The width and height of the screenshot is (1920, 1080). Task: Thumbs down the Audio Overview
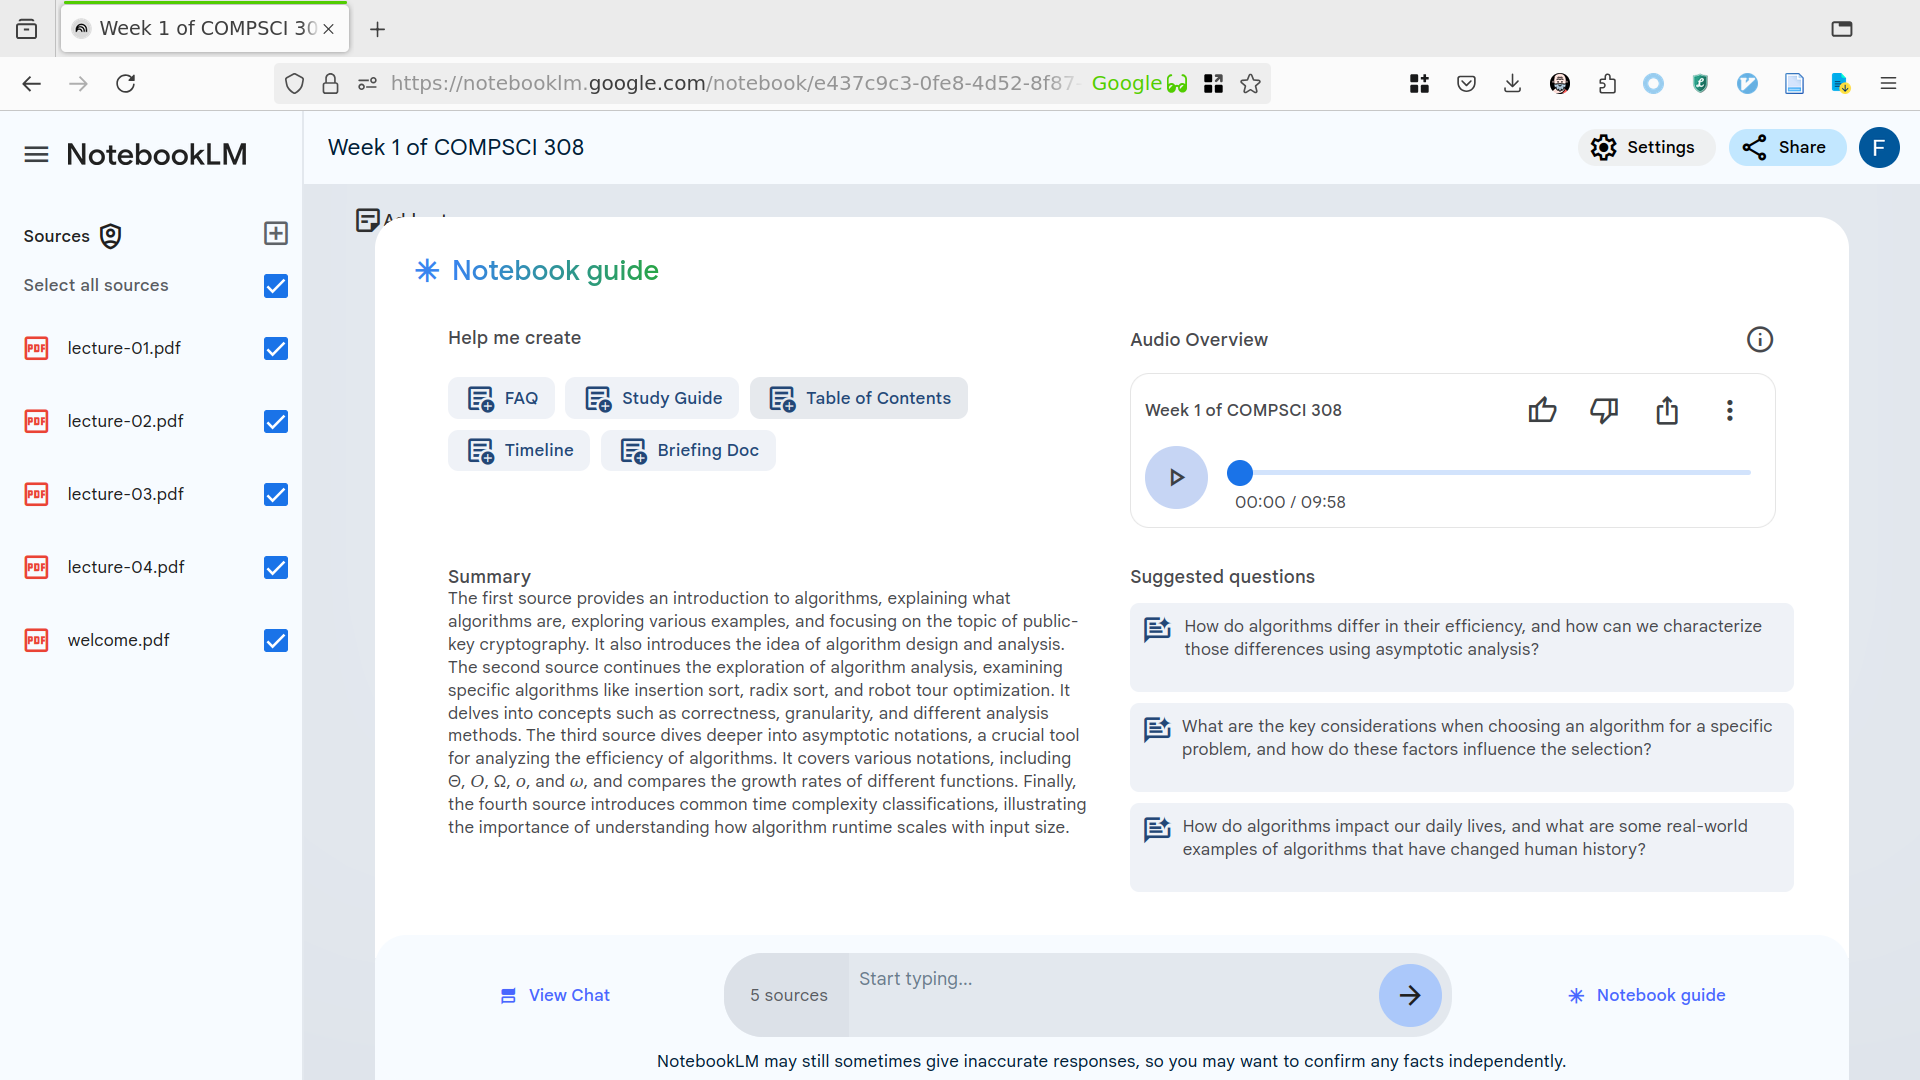point(1604,410)
